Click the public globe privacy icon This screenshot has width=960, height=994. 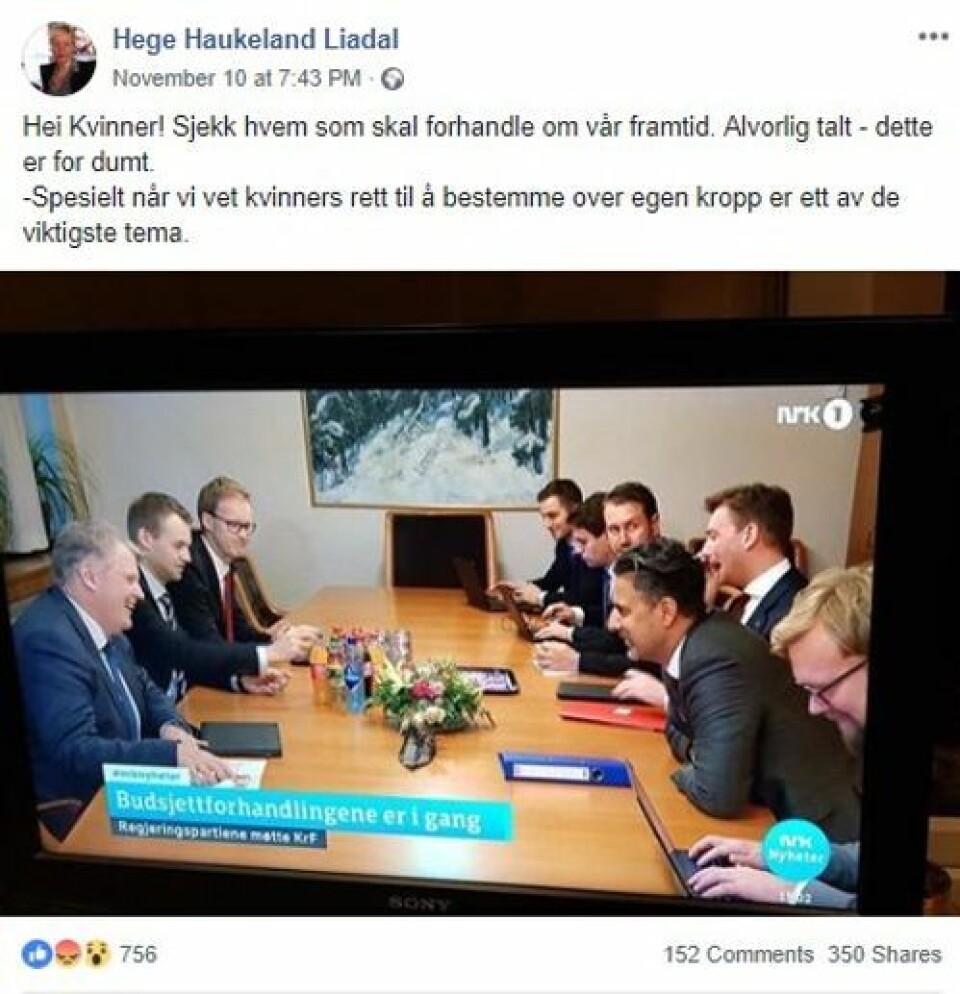tap(393, 80)
